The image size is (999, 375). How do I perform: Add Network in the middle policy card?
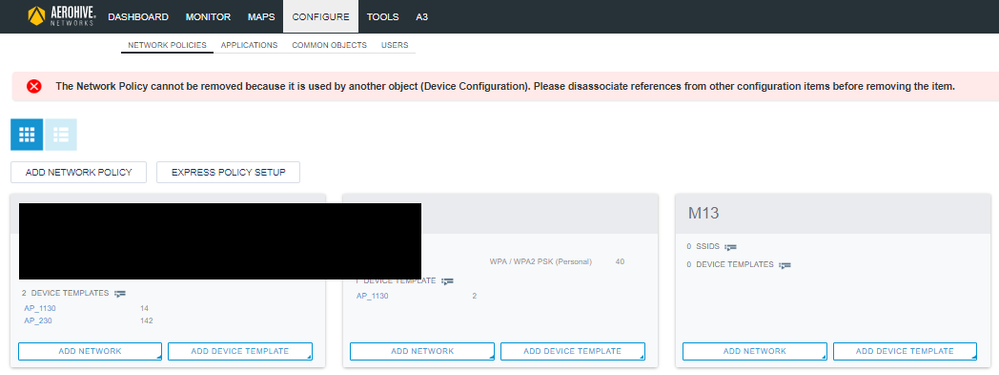pos(422,351)
